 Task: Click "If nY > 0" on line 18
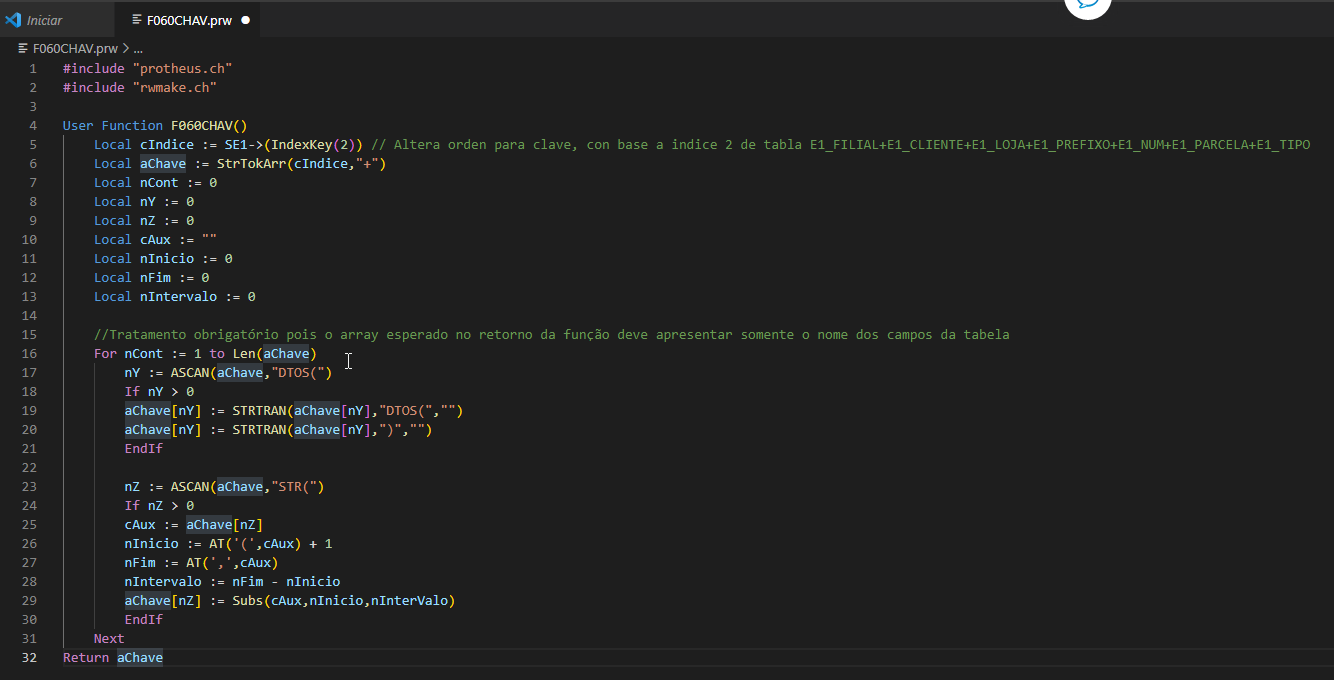(159, 391)
